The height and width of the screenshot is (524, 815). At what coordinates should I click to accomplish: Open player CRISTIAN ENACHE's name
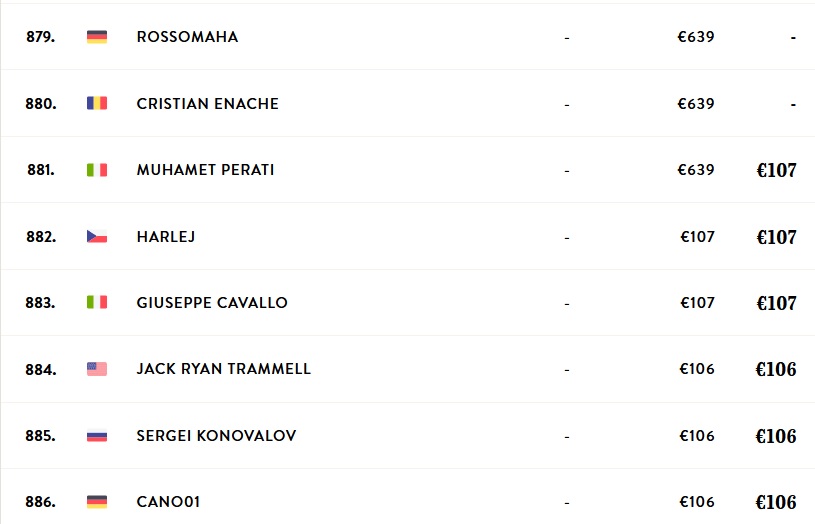[207, 103]
